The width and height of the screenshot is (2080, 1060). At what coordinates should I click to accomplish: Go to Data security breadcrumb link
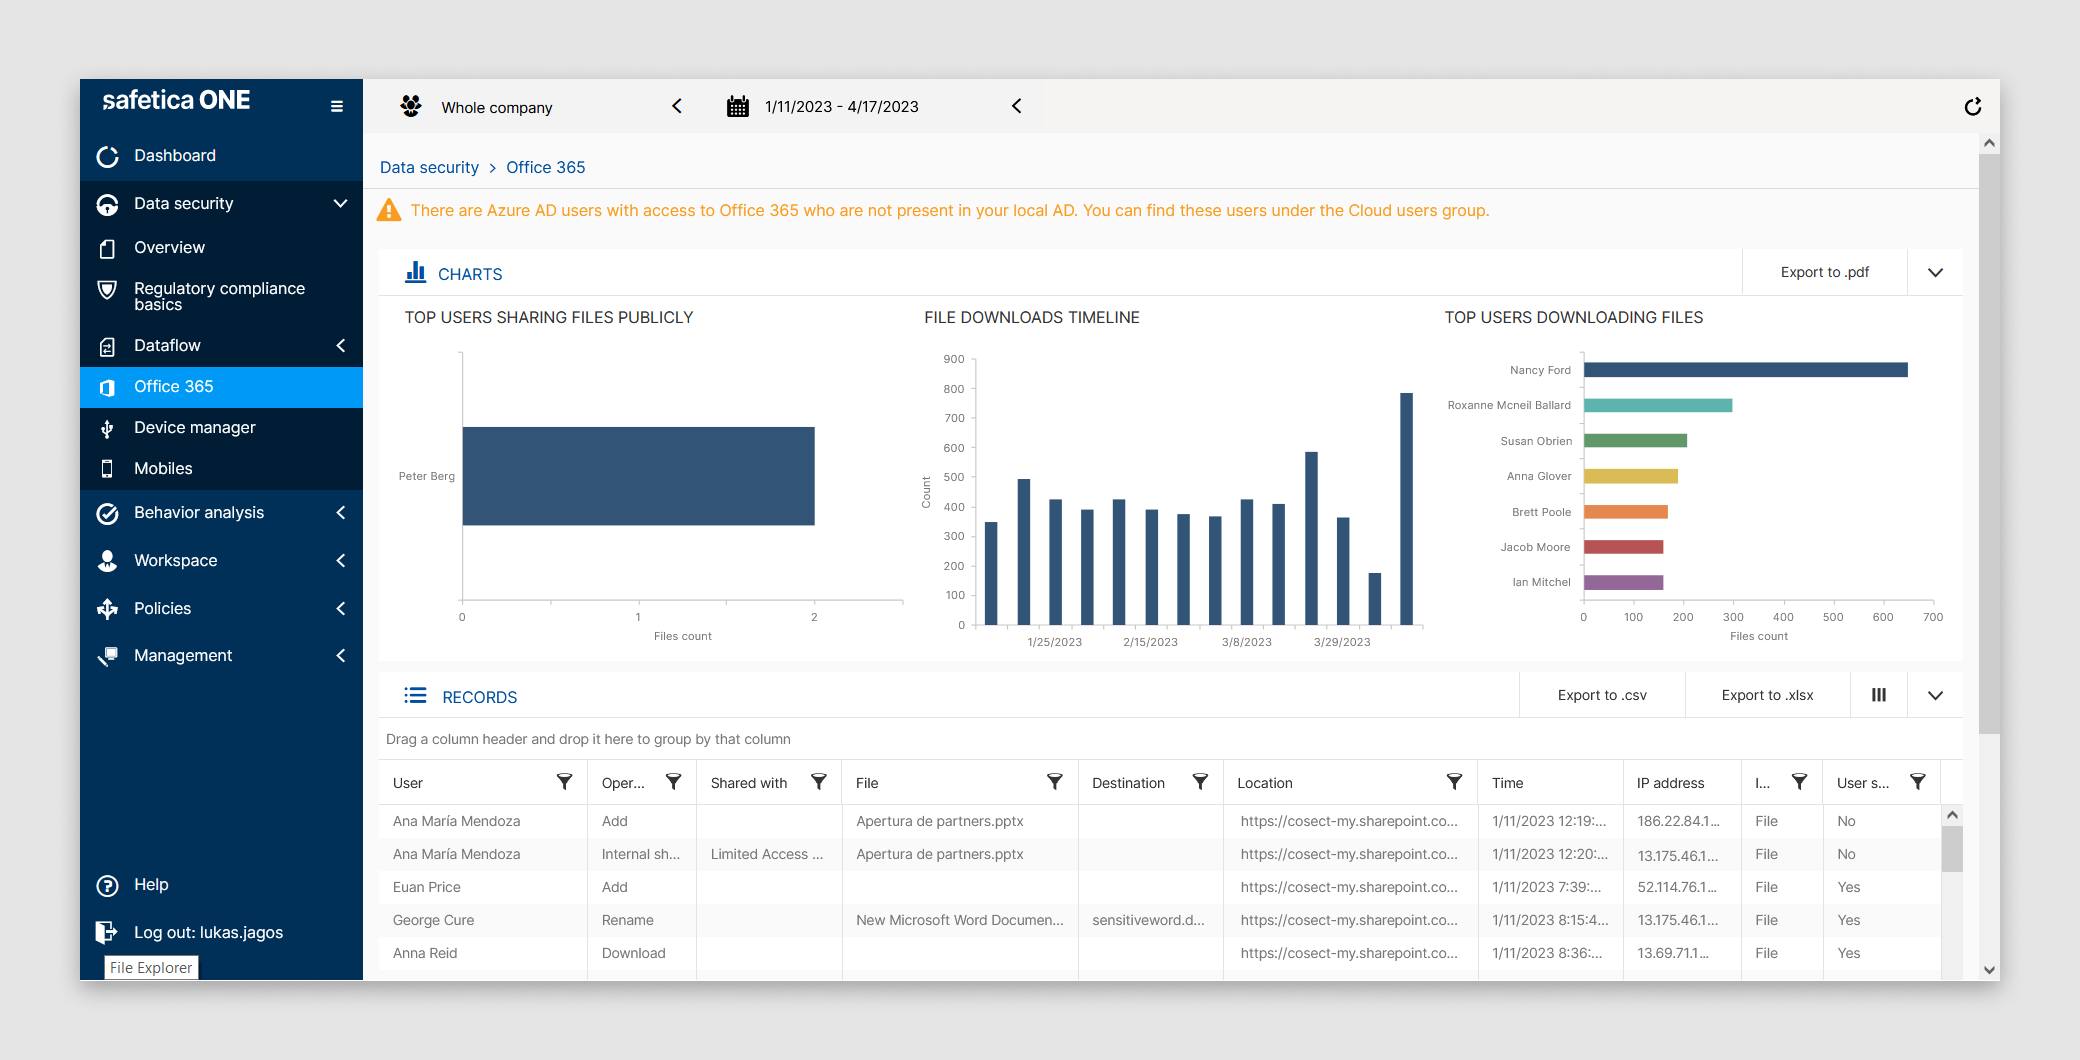tap(429, 168)
